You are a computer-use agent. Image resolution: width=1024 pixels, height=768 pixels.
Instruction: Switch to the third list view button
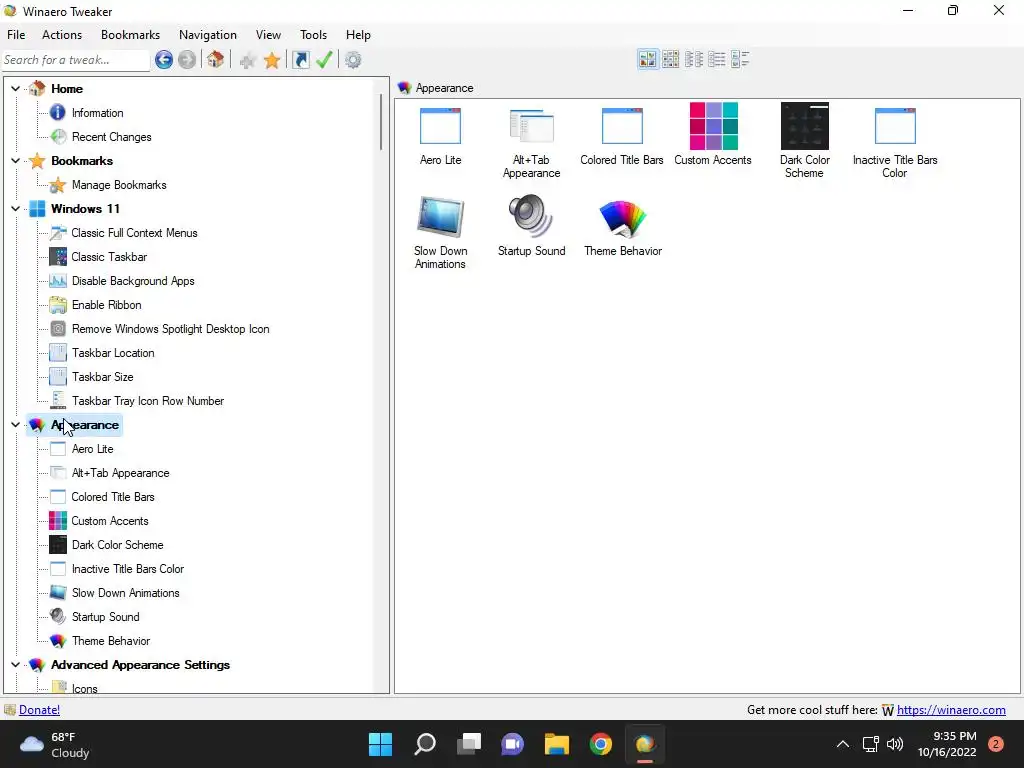(x=694, y=59)
